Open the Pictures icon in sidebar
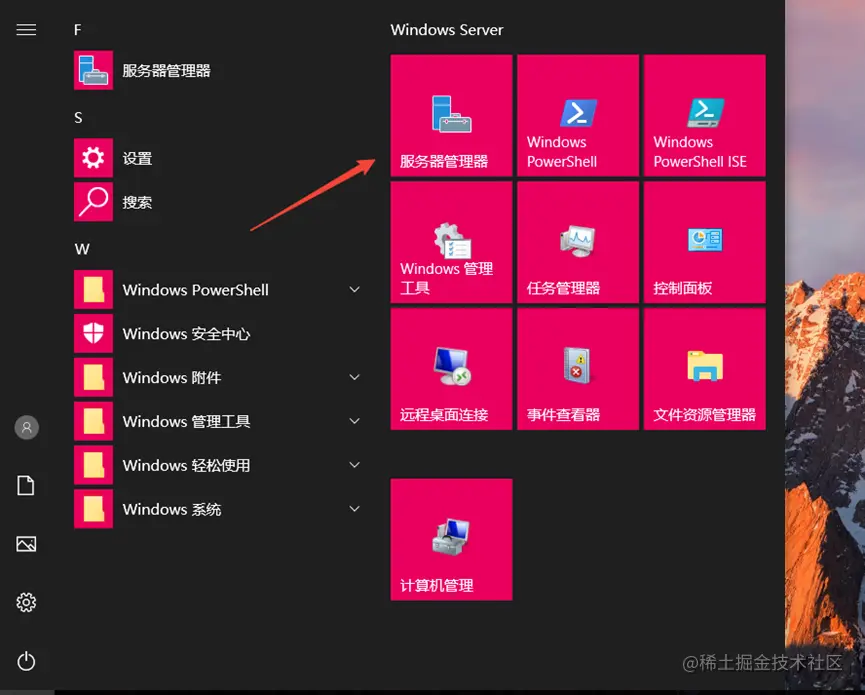 coord(26,544)
